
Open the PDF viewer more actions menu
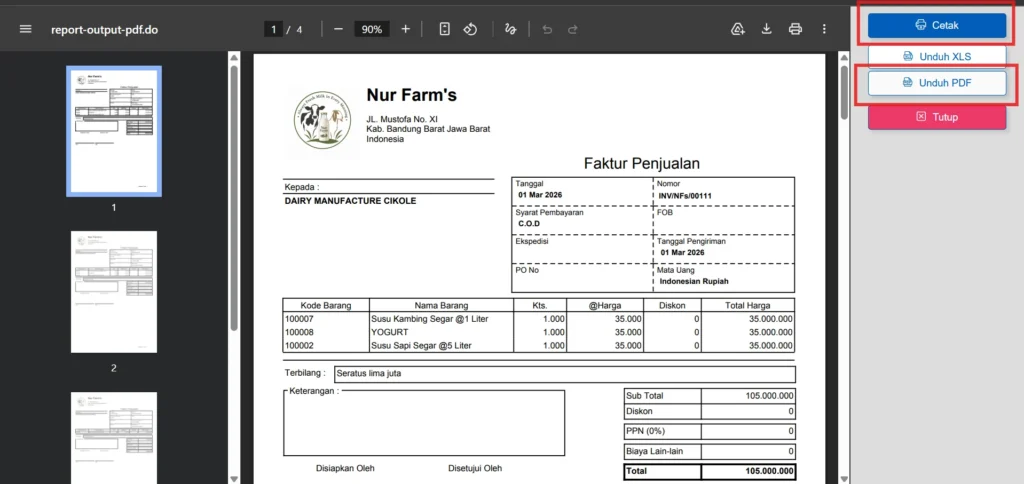pyautogui.click(x=824, y=29)
